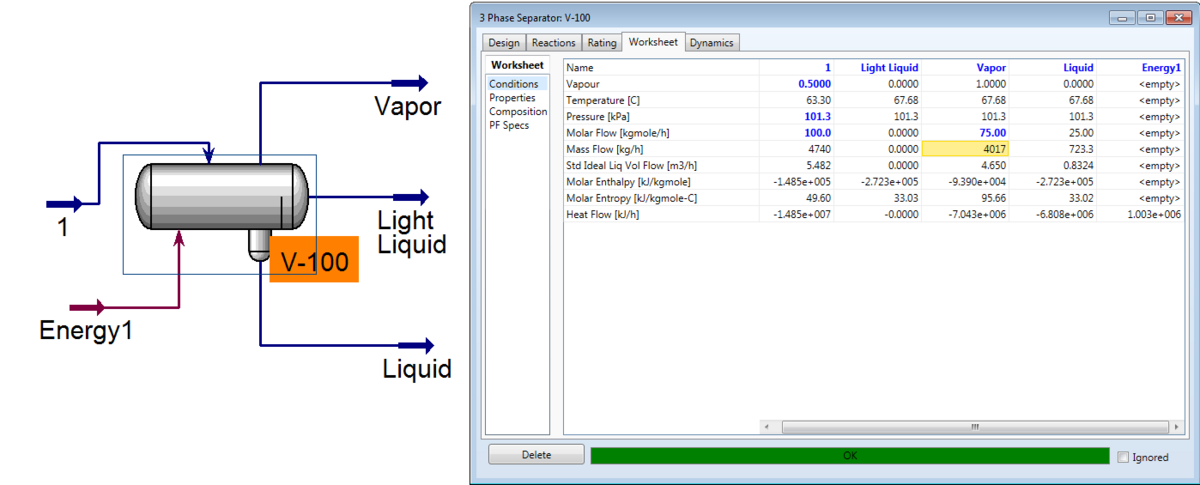The width and height of the screenshot is (1200, 485).
Task: Toggle the Ignored checkbox
Action: [x=1122, y=457]
